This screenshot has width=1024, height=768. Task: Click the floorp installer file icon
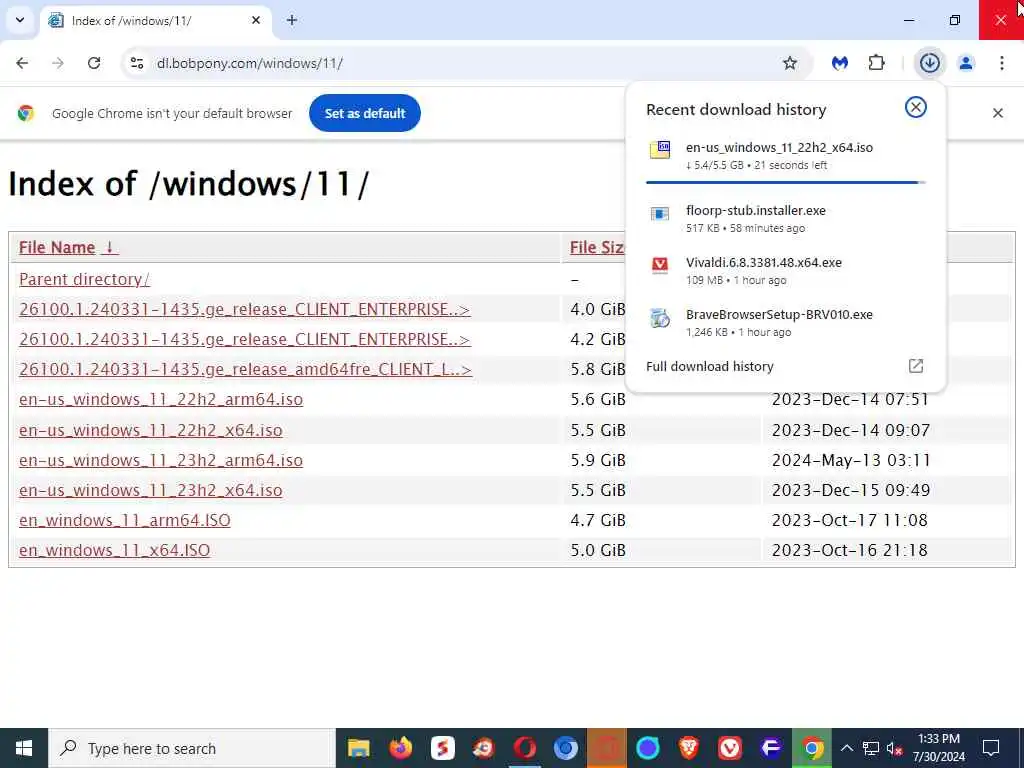click(x=660, y=214)
